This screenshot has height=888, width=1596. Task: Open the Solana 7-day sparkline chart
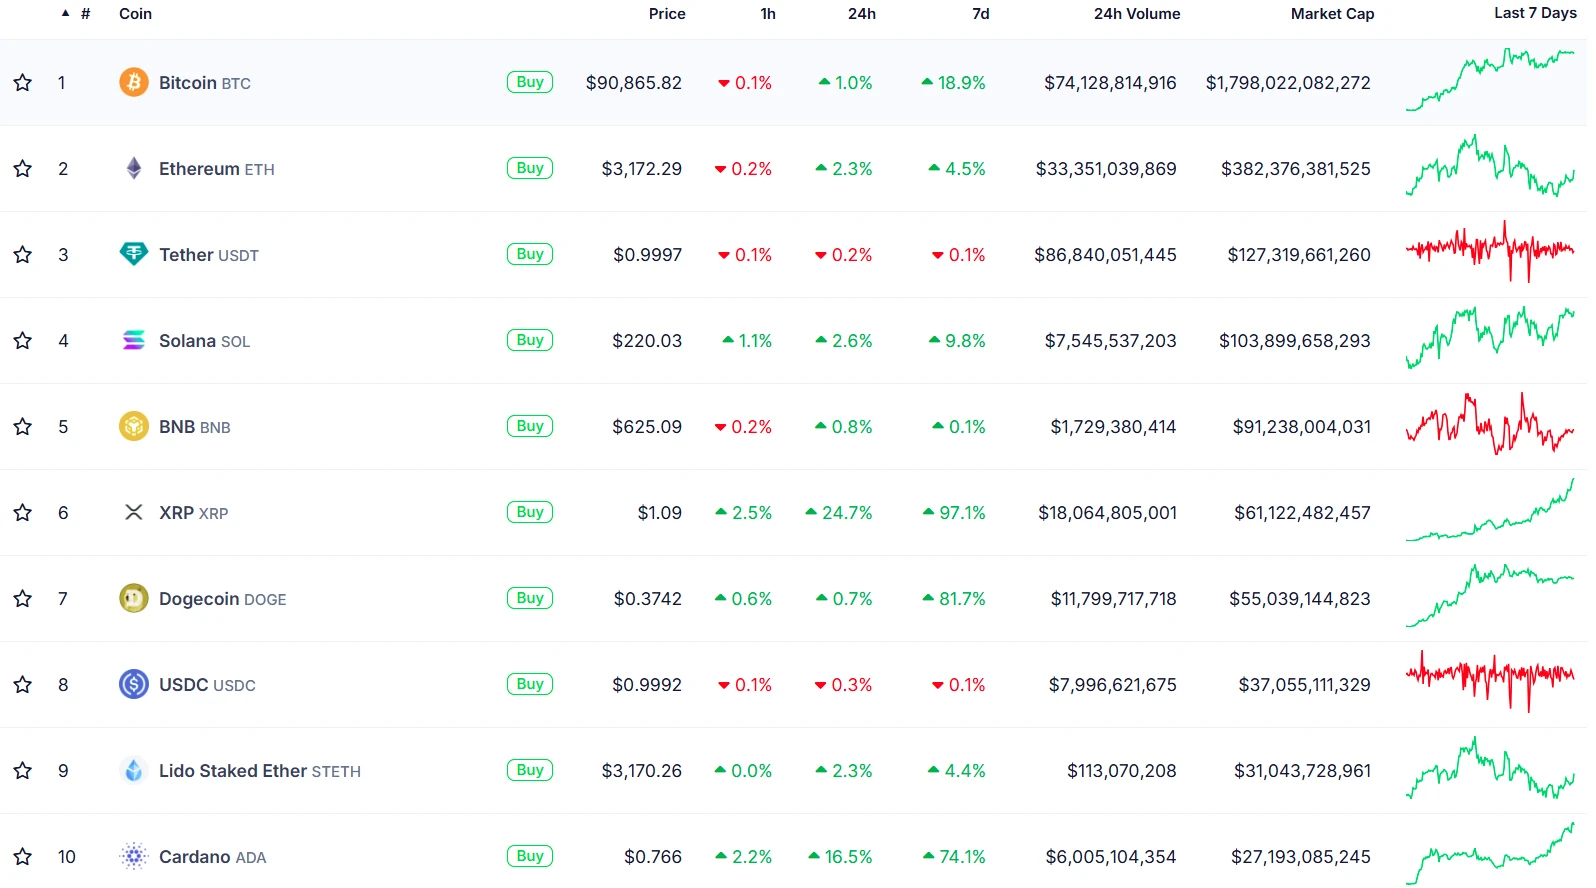tap(1490, 338)
